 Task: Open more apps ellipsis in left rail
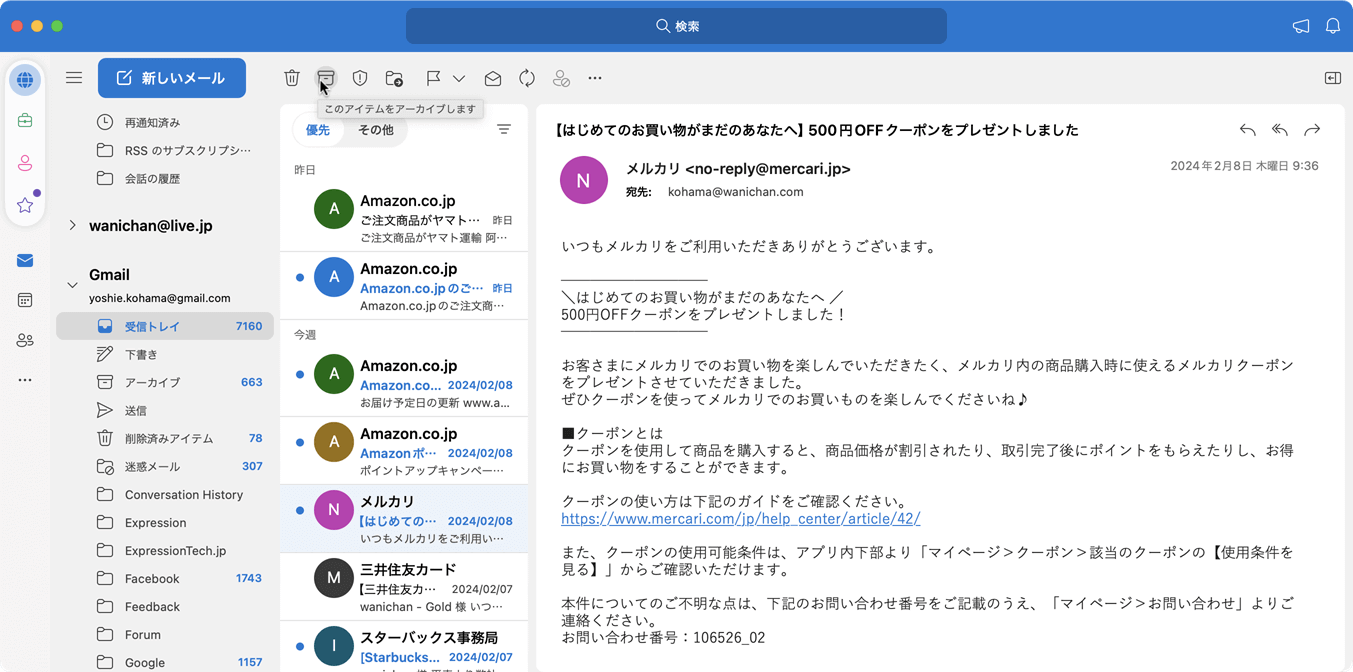click(x=25, y=380)
